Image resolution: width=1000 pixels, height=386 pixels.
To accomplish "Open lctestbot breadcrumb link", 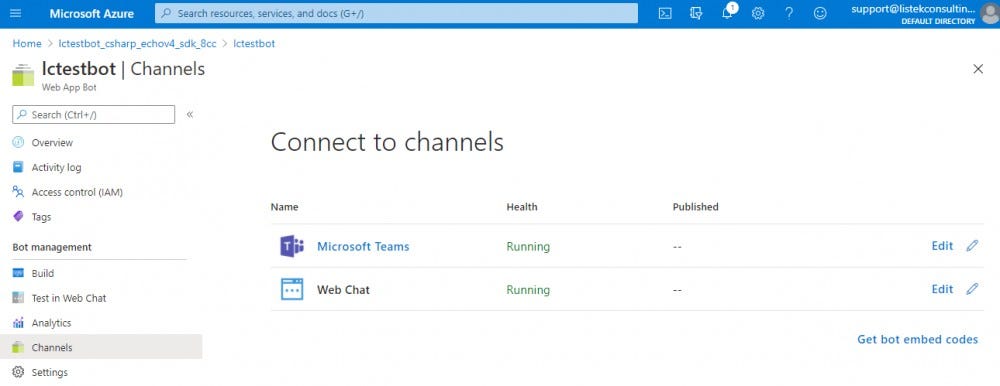I will (x=254, y=43).
